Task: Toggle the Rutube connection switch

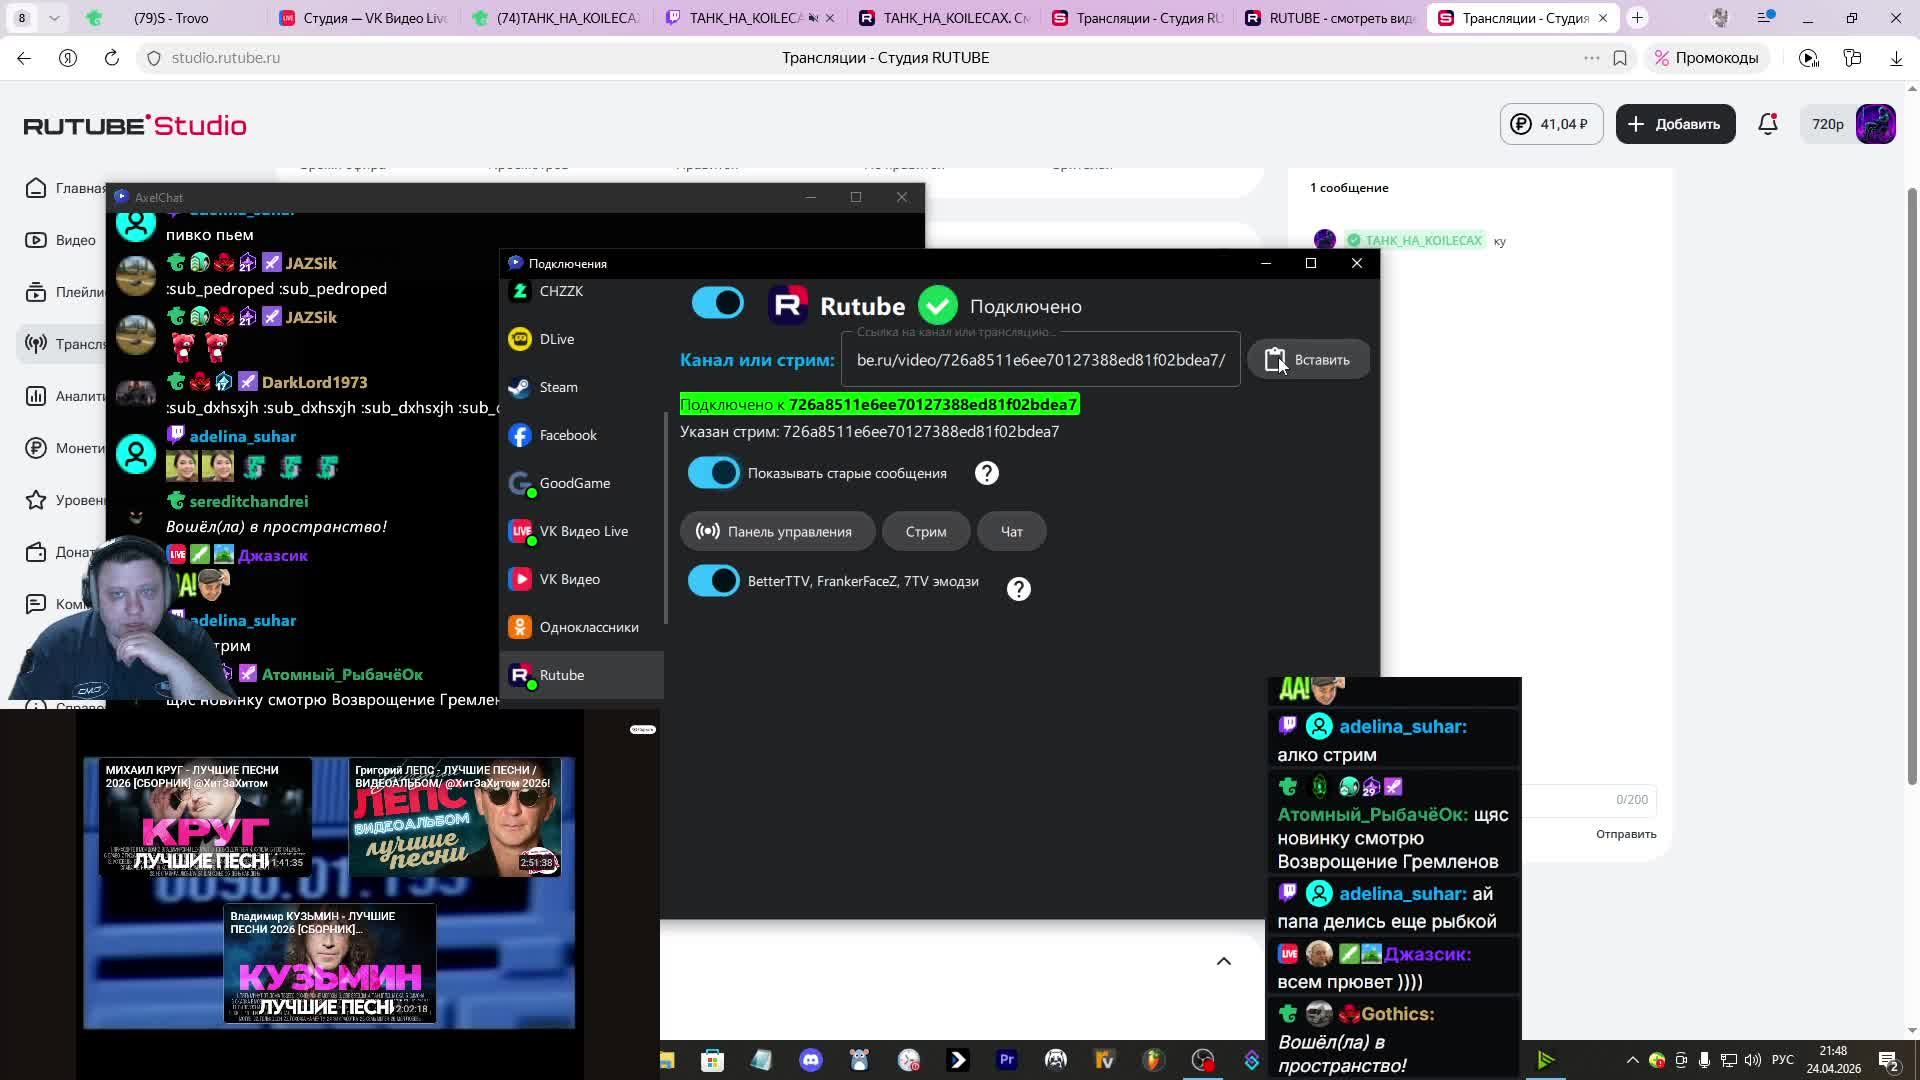Action: [717, 303]
